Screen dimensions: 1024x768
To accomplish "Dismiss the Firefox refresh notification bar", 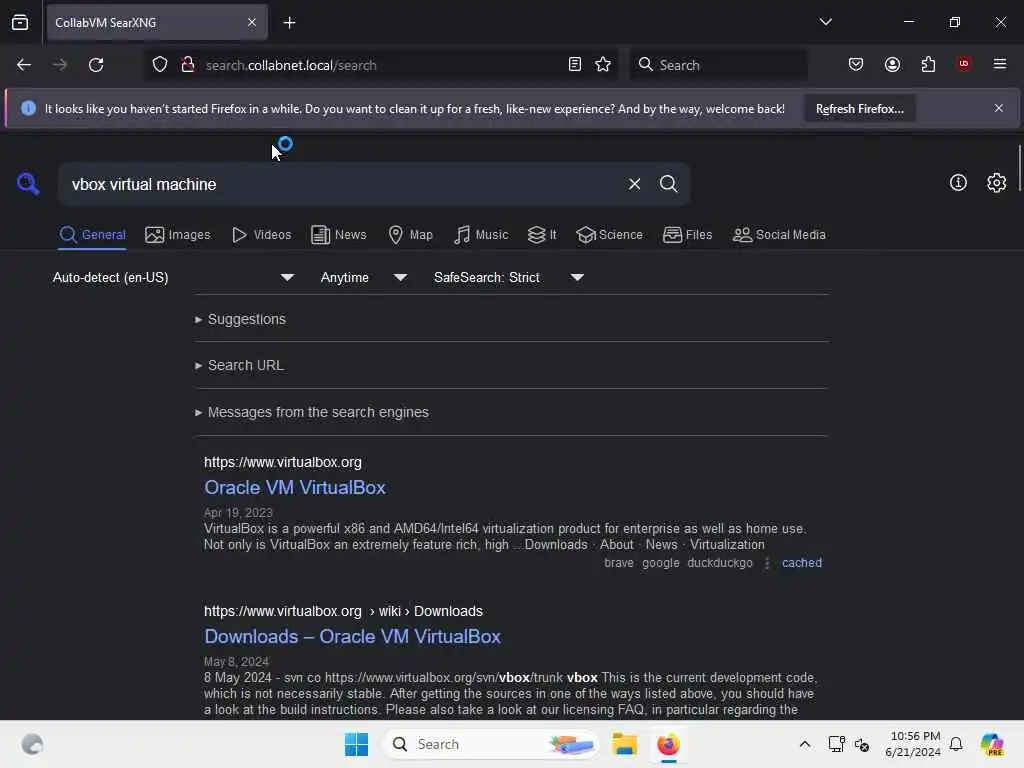I will point(999,108).
